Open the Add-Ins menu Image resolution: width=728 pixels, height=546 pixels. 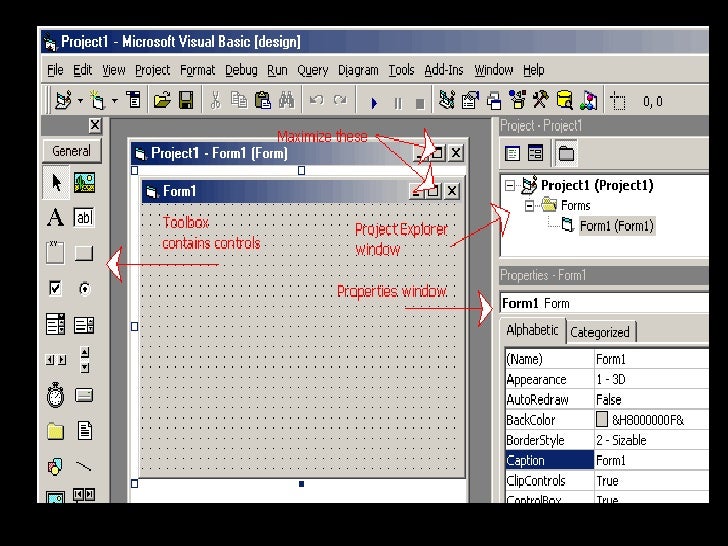(443, 70)
